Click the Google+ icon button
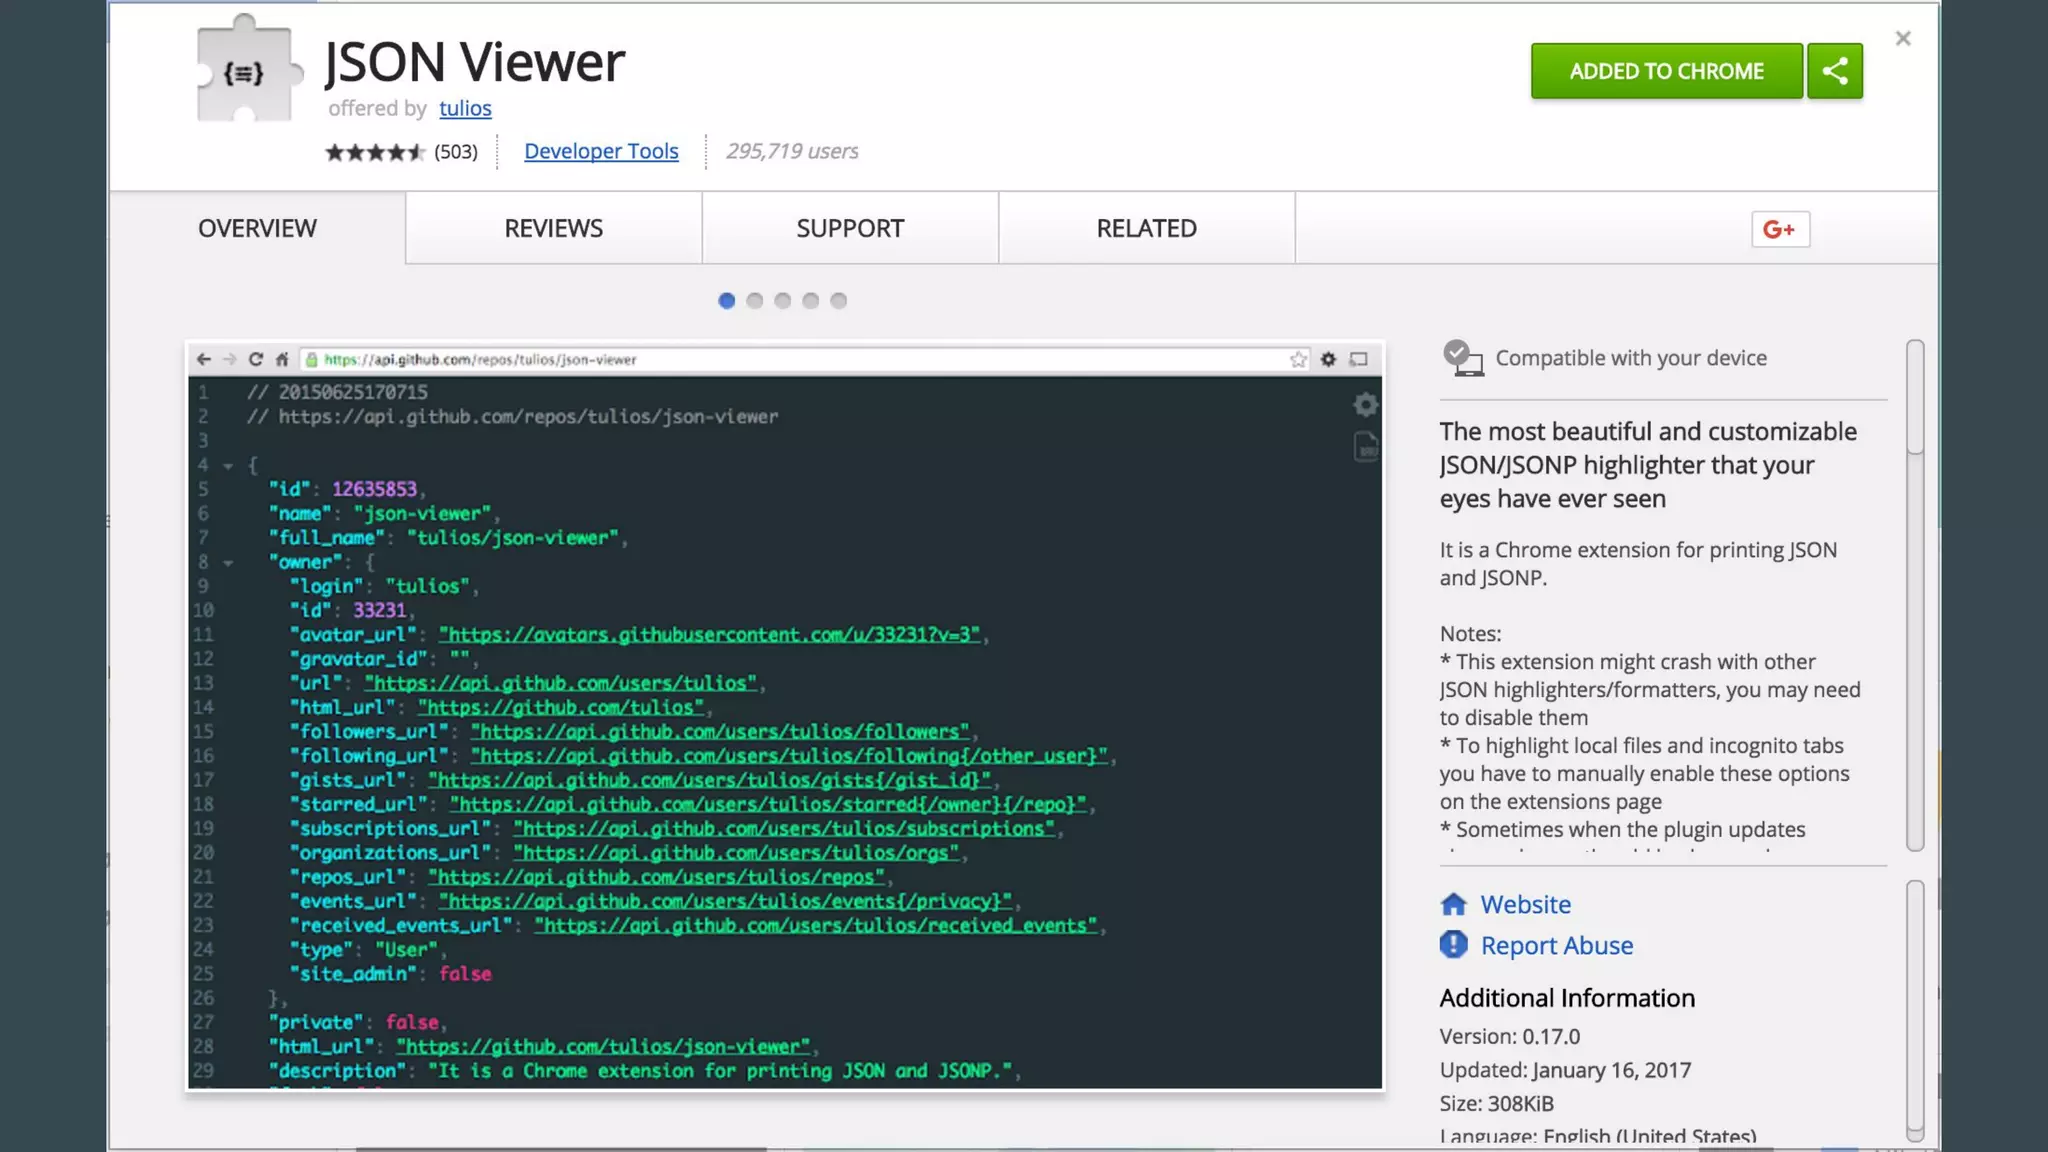 click(1780, 229)
